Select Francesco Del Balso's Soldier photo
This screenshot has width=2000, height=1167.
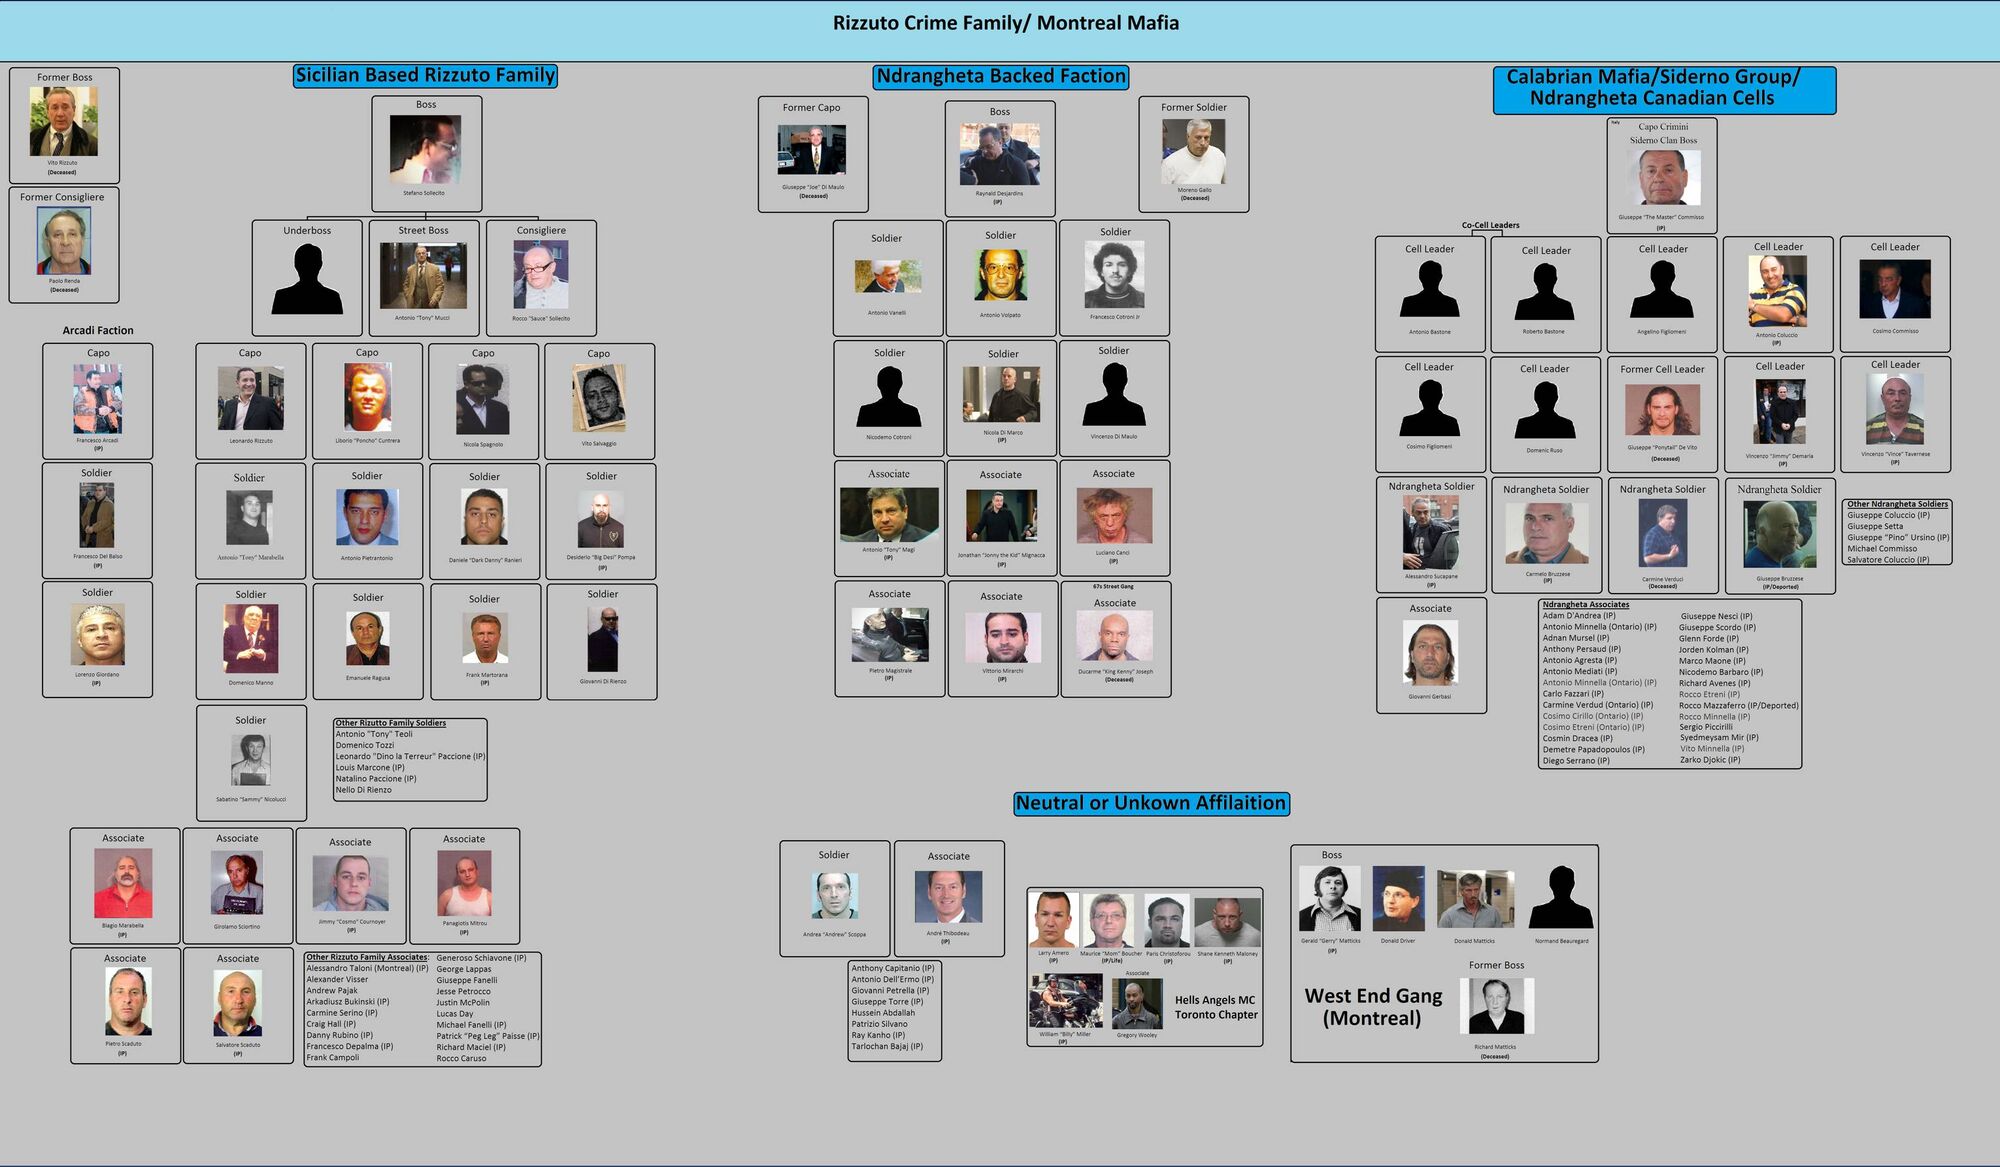click(97, 515)
